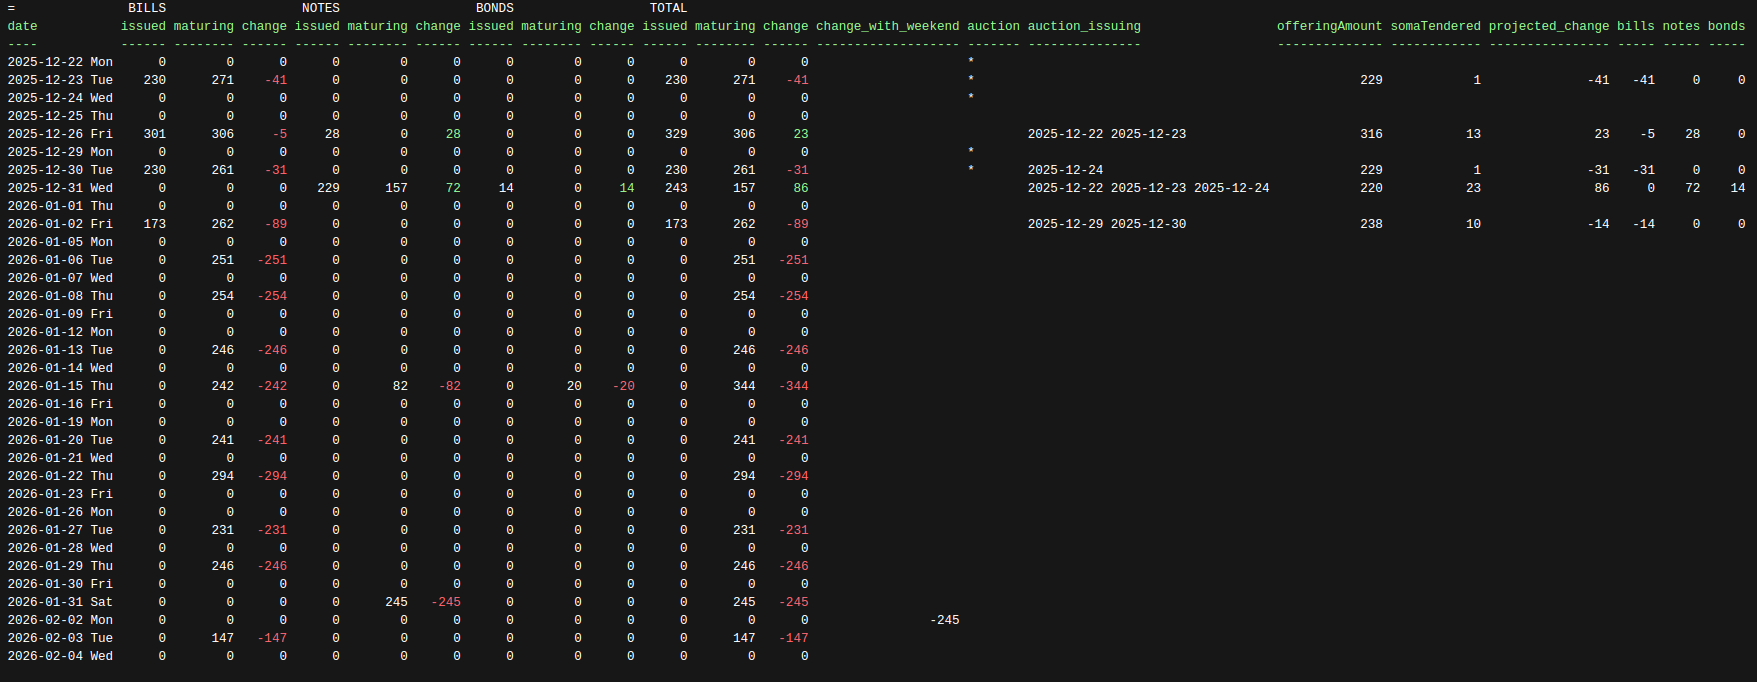Viewport: 1757px width, 682px height.
Task: Select the row date '2025-12-31 Wed'
Action: 60,188
